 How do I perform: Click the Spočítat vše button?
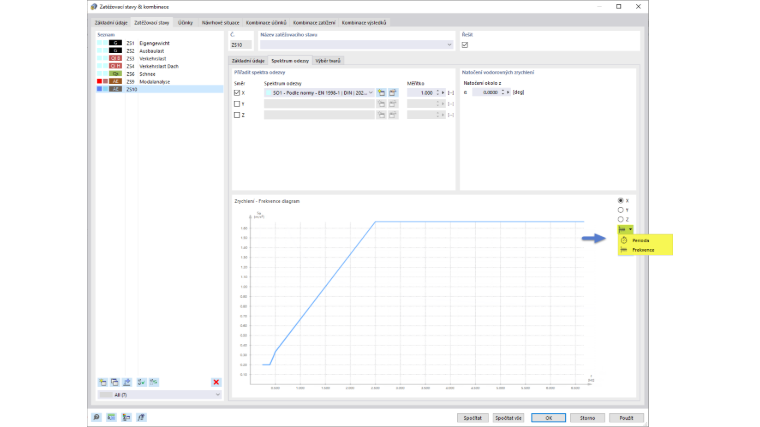tap(508, 418)
